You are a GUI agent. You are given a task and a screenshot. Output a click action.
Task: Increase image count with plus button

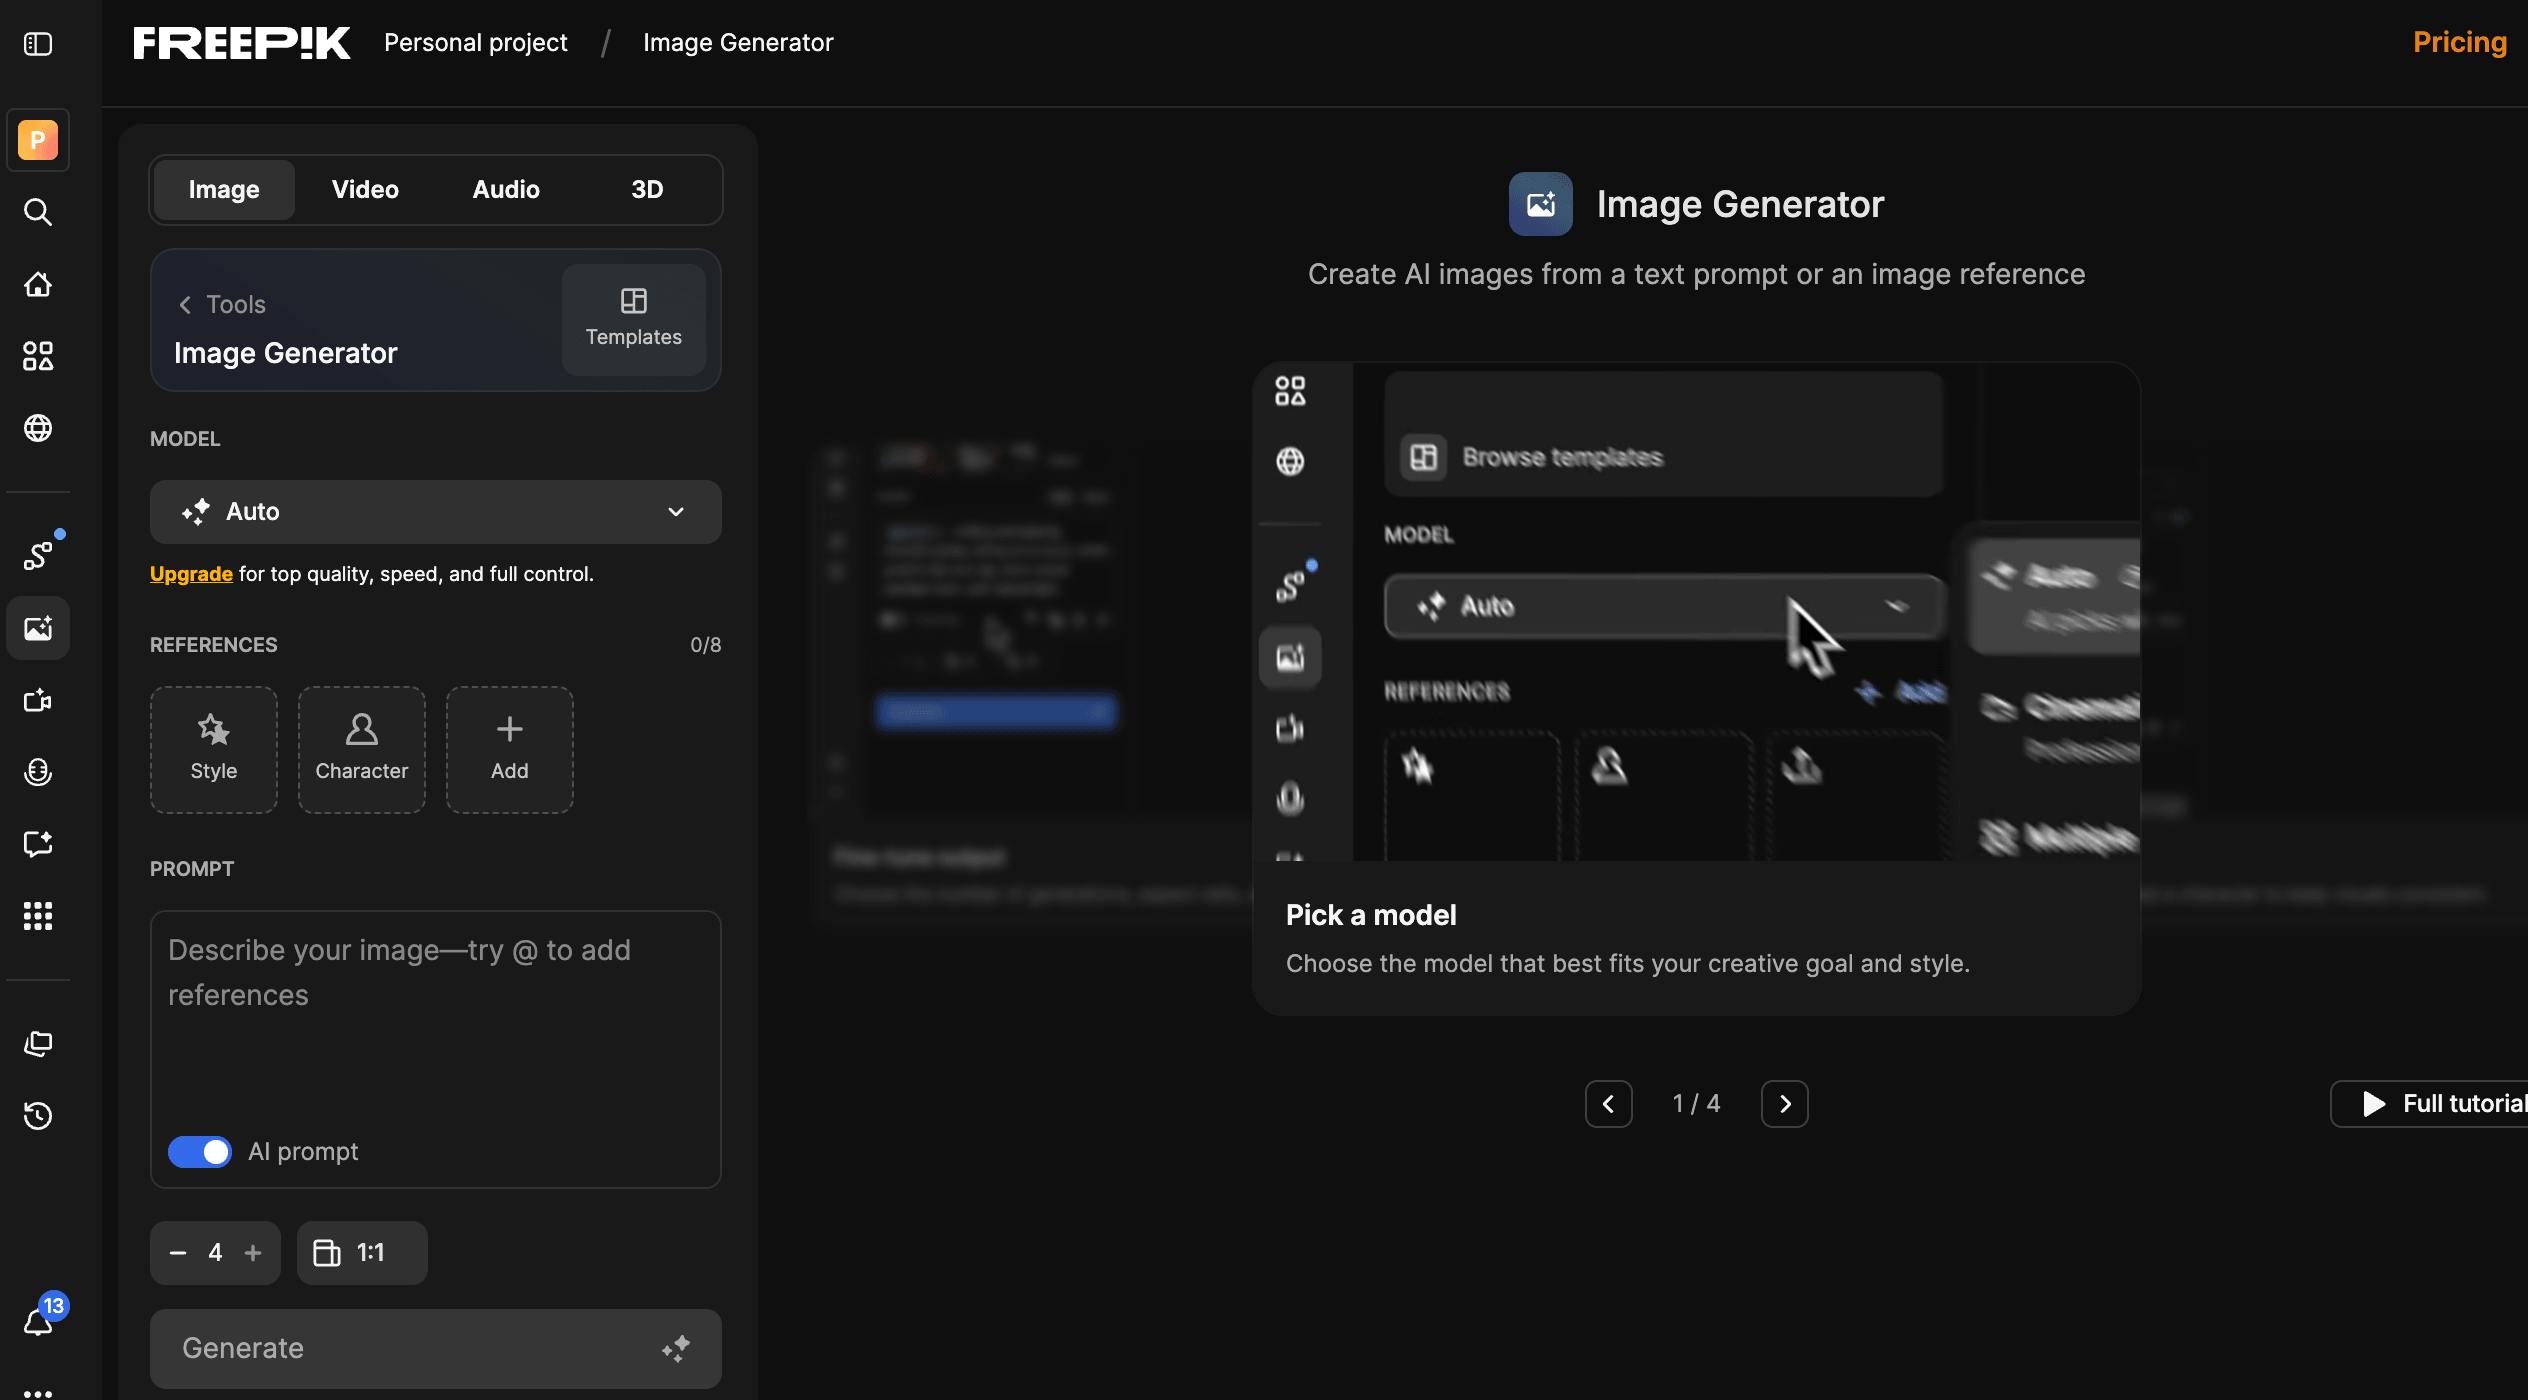253,1253
